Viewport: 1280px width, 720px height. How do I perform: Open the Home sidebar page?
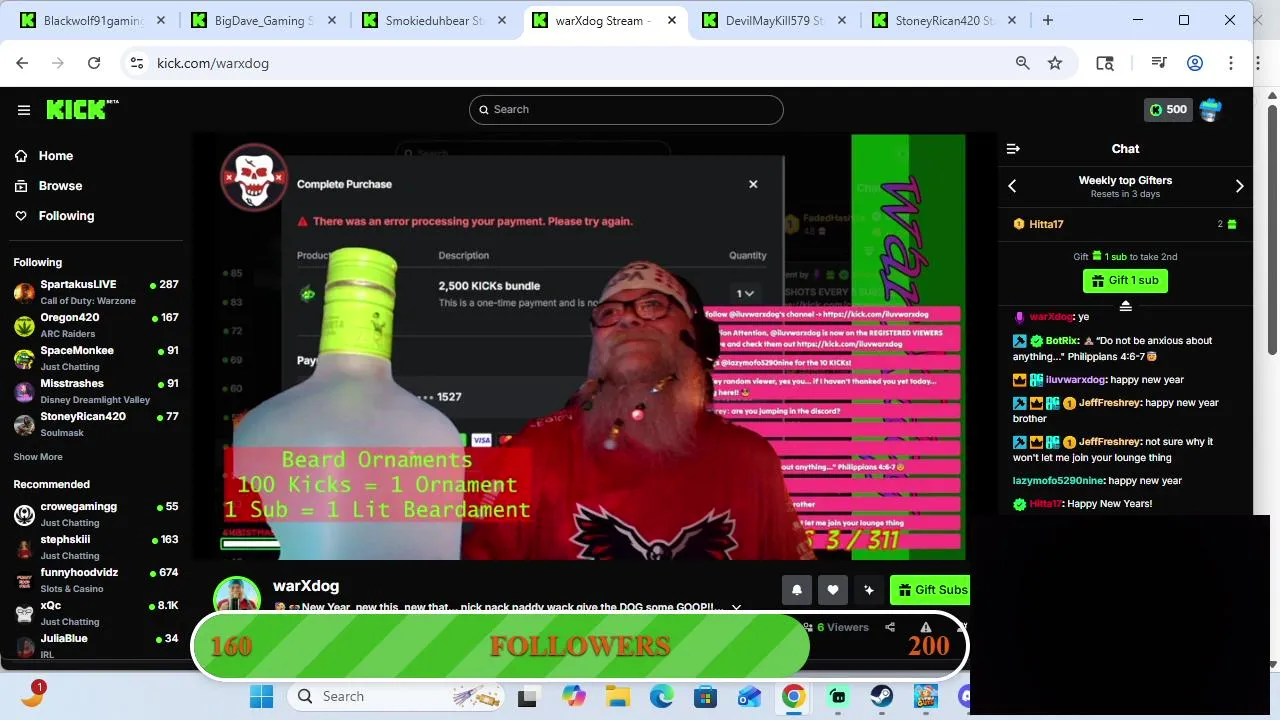click(44, 156)
